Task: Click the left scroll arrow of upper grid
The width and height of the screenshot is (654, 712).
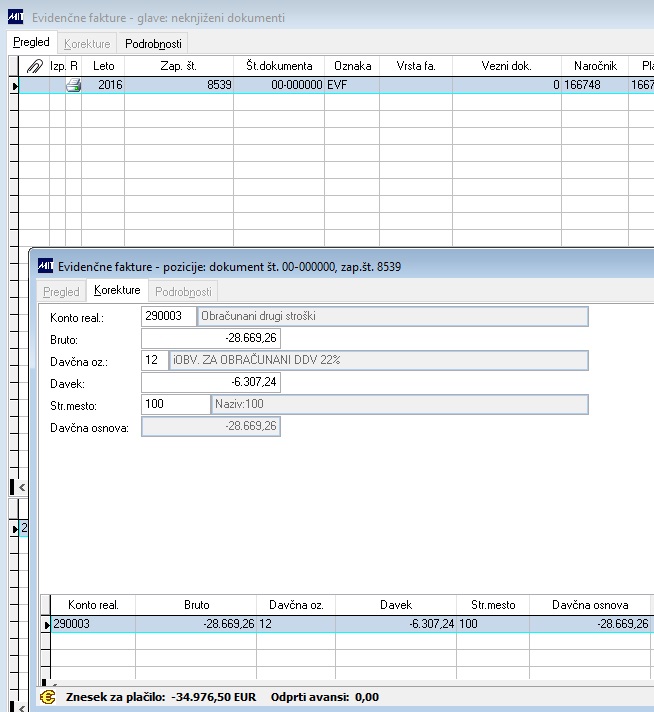Action: pos(22,487)
